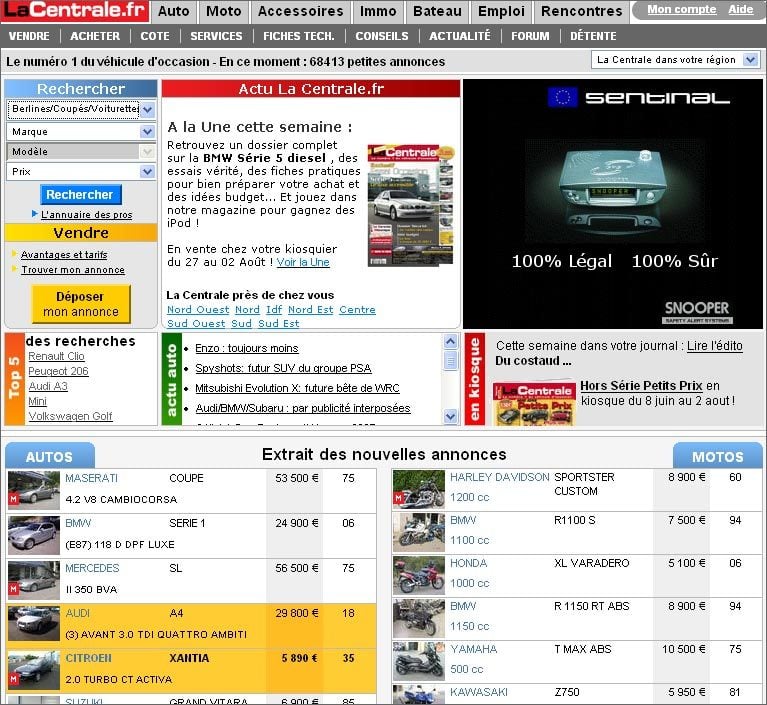The image size is (767, 705).
Task: Select the Accessoires tab
Action: (300, 12)
